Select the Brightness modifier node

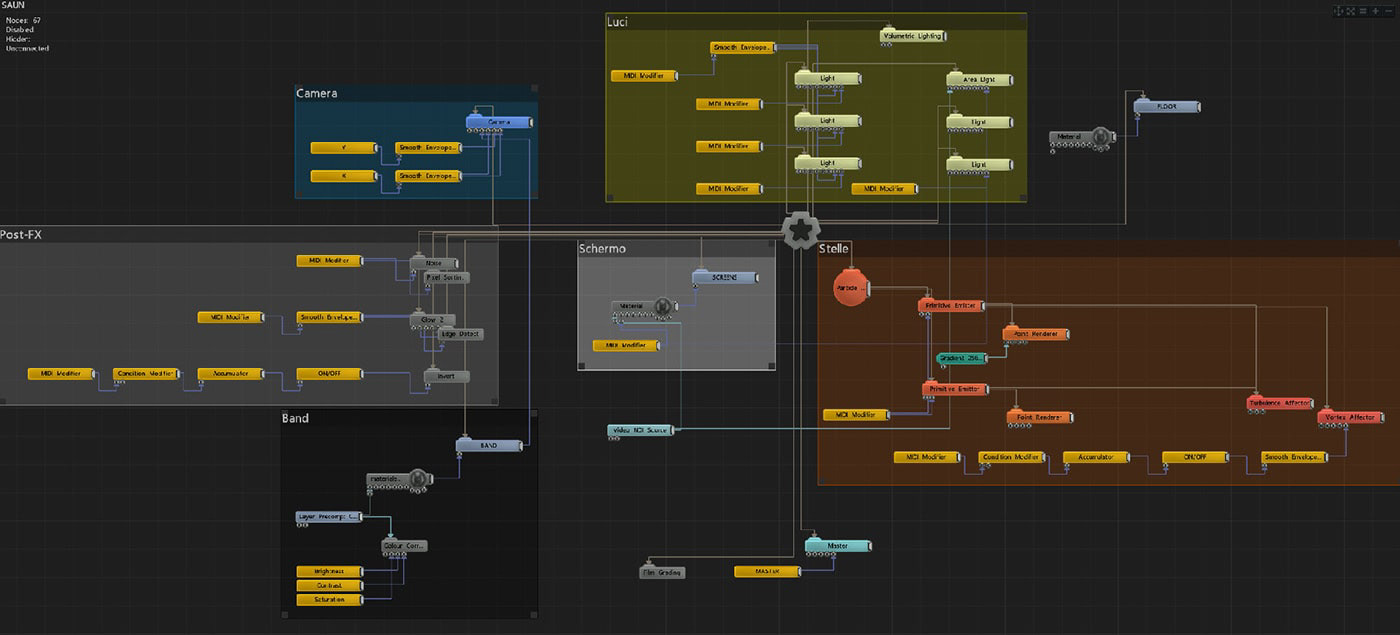(329, 571)
